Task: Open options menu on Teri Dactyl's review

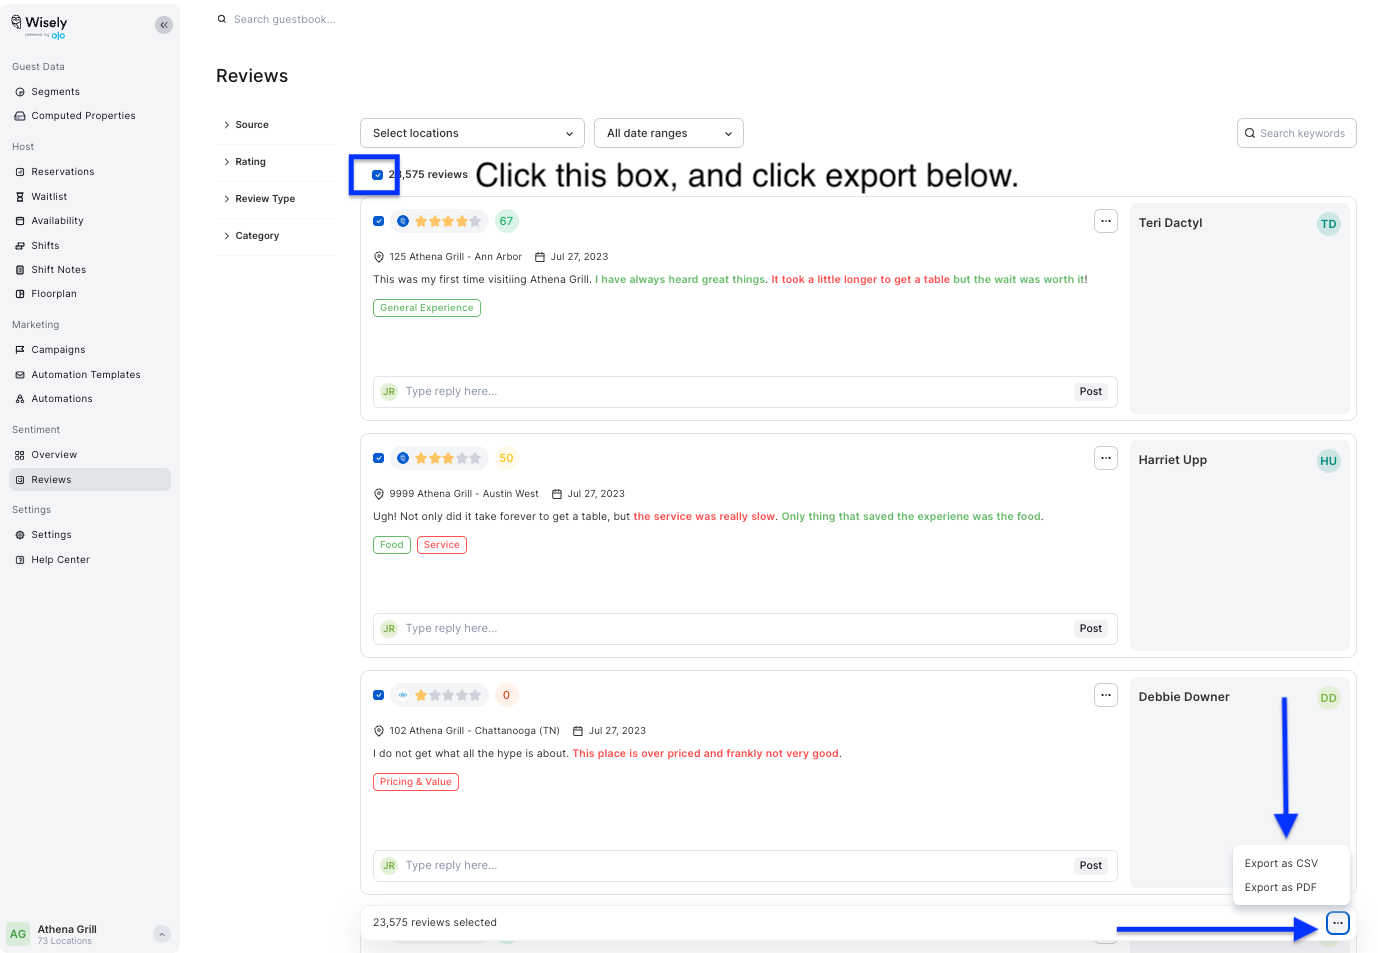Action: click(1105, 221)
